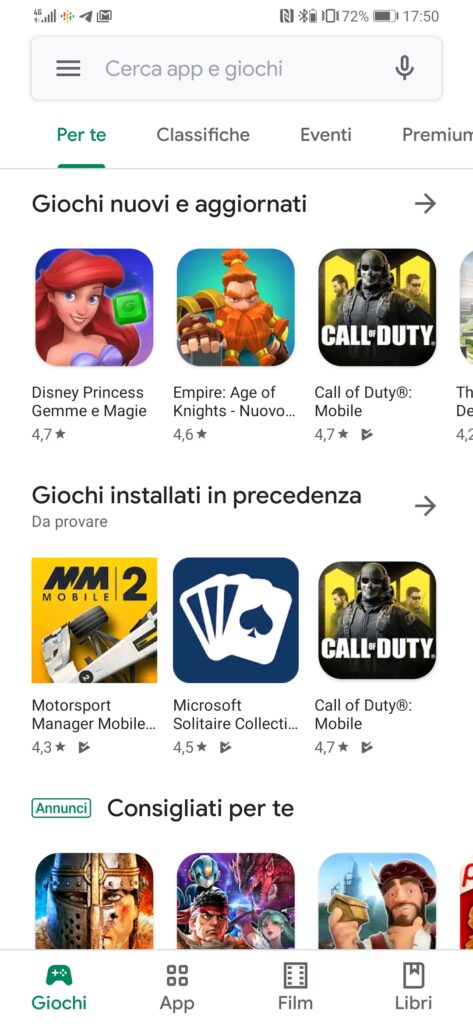
Task: Open Disney Princess Gemme e Magie icon
Action: click(x=94, y=307)
